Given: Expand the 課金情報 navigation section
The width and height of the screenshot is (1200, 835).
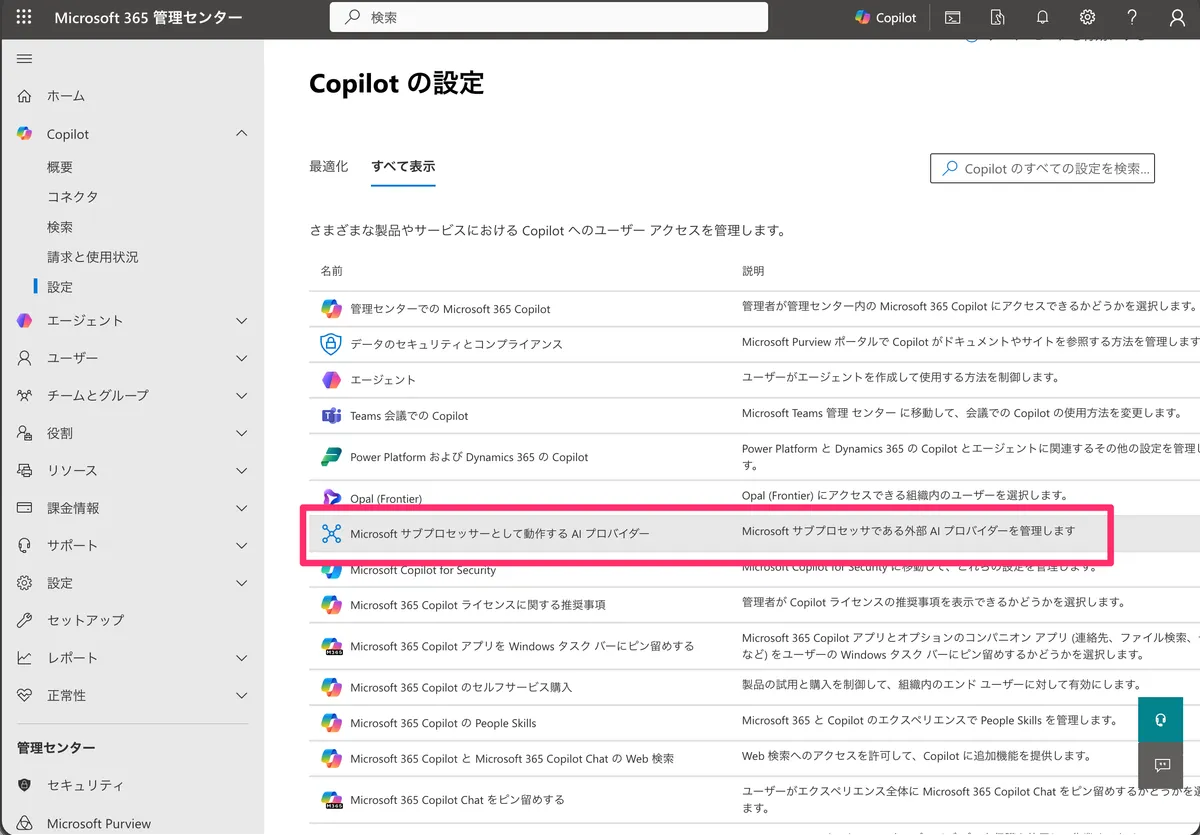Looking at the screenshot, I should coord(241,508).
